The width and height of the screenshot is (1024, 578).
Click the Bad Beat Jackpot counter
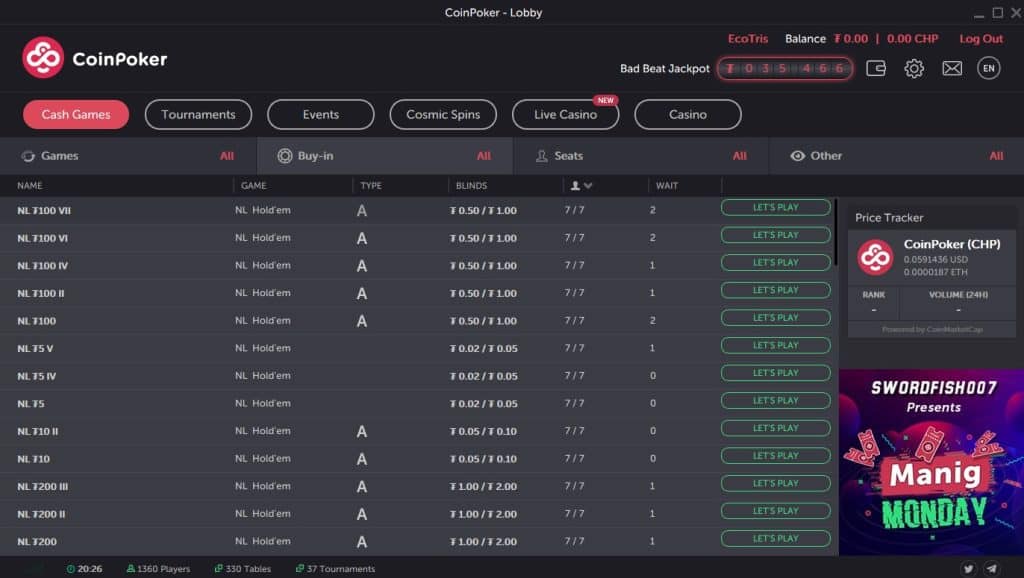(x=784, y=68)
